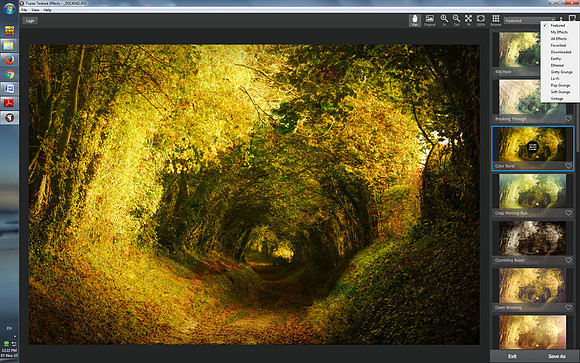
Task: Select the Crumbling Beach effect thumbnail
Action: click(532, 238)
